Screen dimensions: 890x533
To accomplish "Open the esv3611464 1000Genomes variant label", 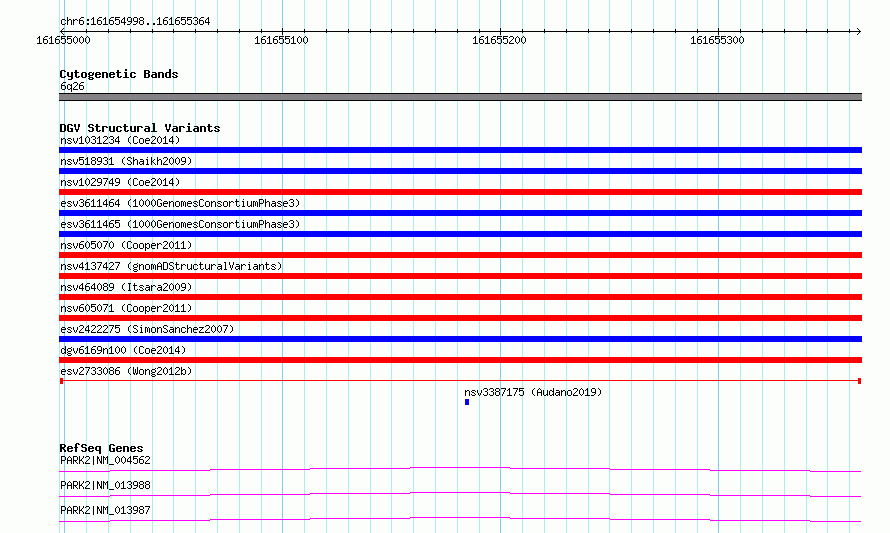I will (x=180, y=203).
